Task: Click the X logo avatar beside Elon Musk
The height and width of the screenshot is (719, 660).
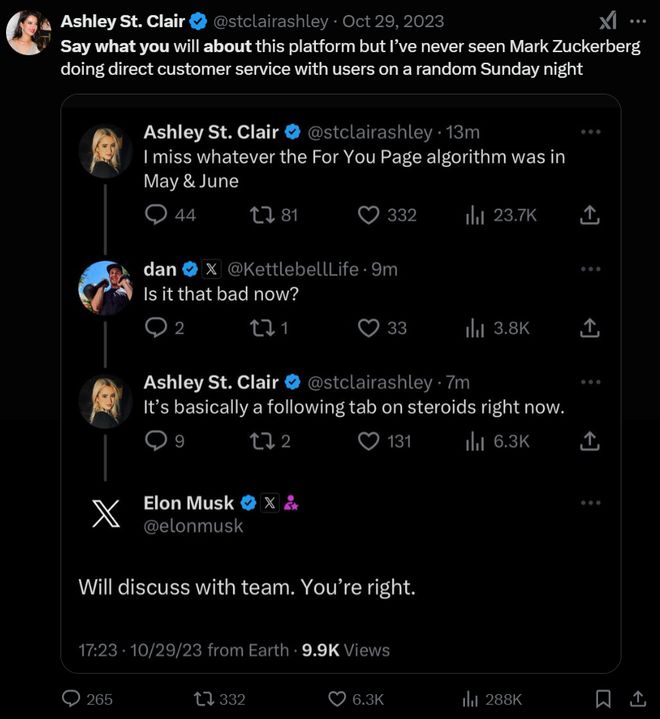Action: tap(105, 514)
